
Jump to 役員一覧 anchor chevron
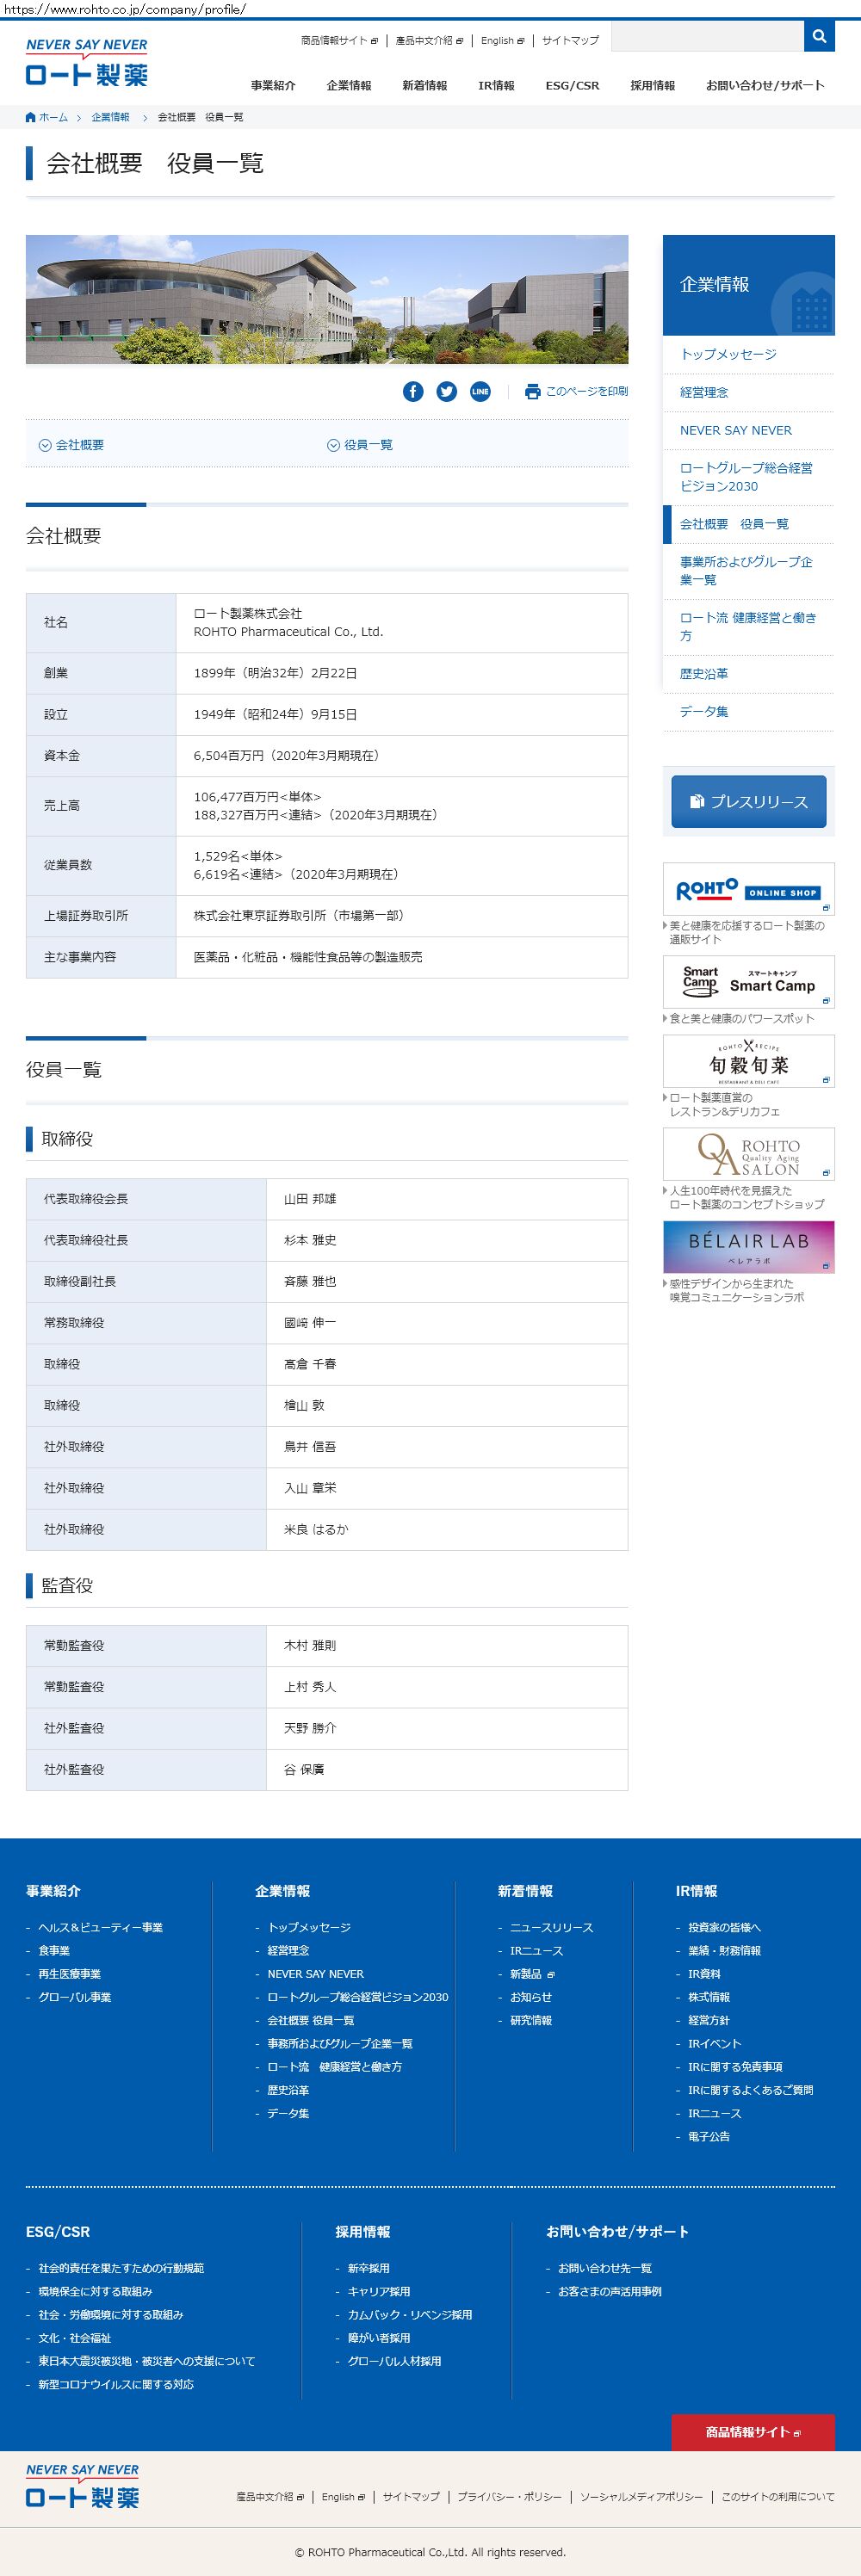pos(333,445)
